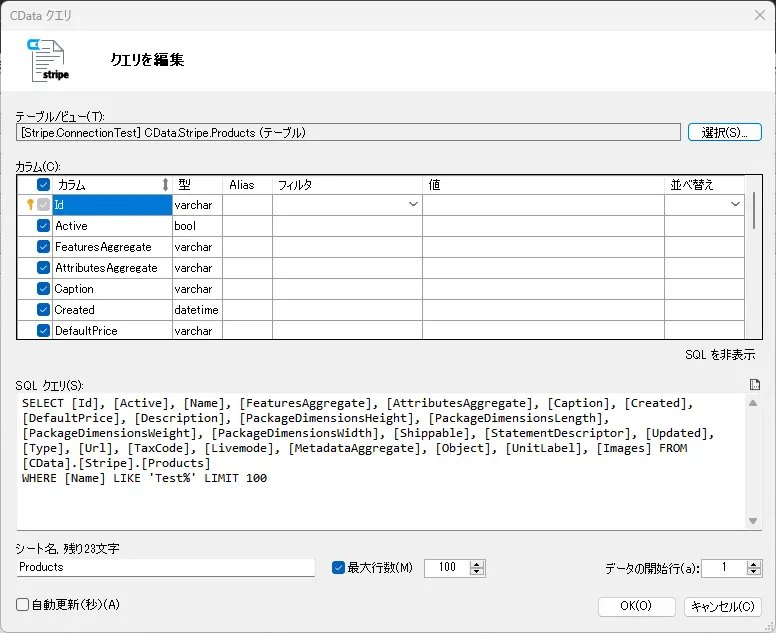
Task: Uncheck the Active column checkbox
Action: 44,226
